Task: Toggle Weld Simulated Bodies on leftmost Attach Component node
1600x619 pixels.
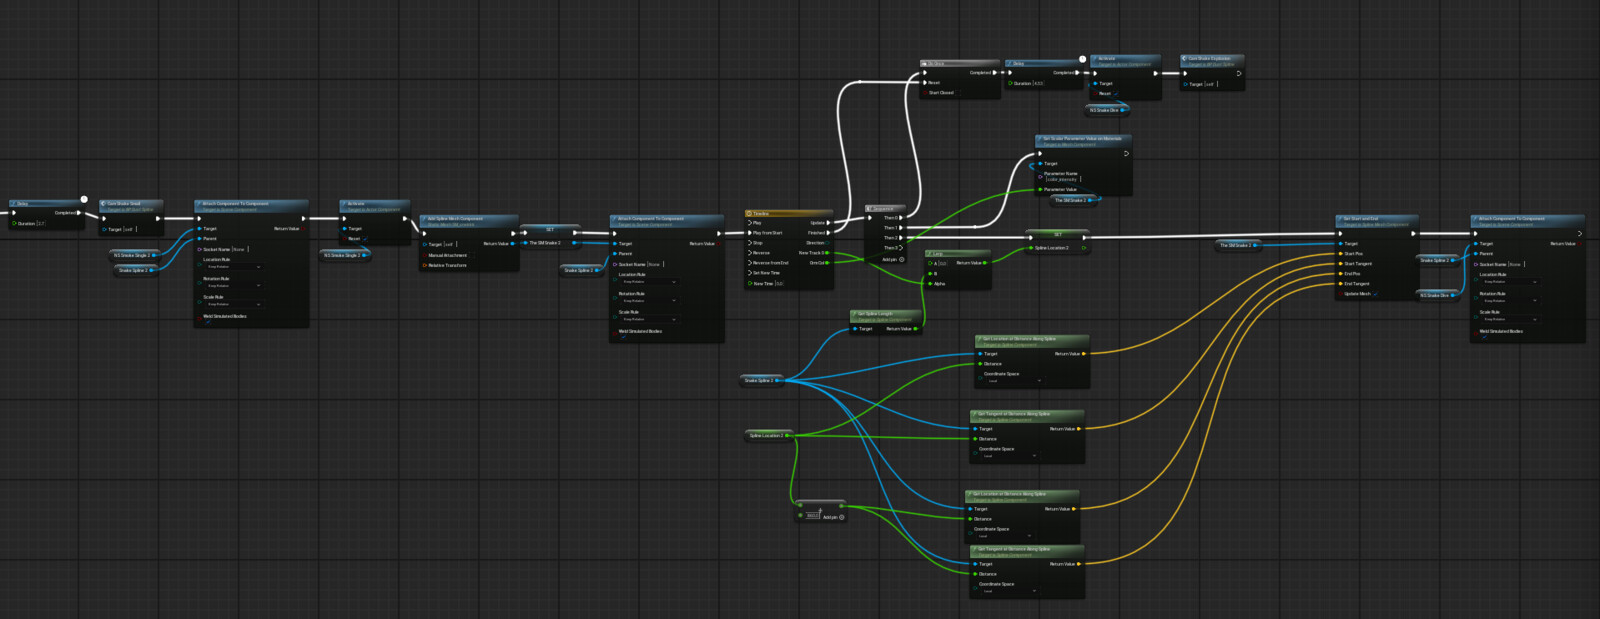Action: pyautogui.click(x=208, y=322)
